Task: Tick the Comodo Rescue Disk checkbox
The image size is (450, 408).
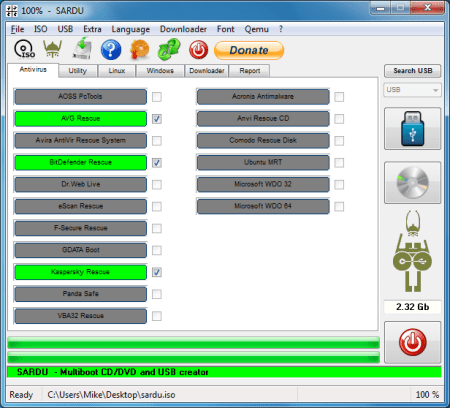Action: 339,141
